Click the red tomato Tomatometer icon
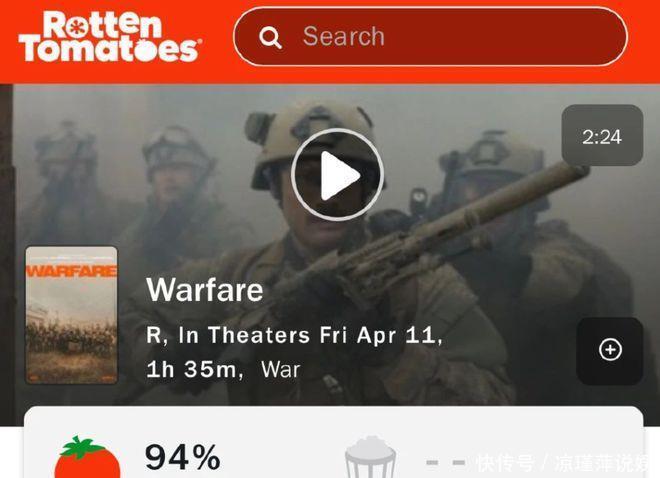Image resolution: width=660 pixels, height=478 pixels. point(87,458)
